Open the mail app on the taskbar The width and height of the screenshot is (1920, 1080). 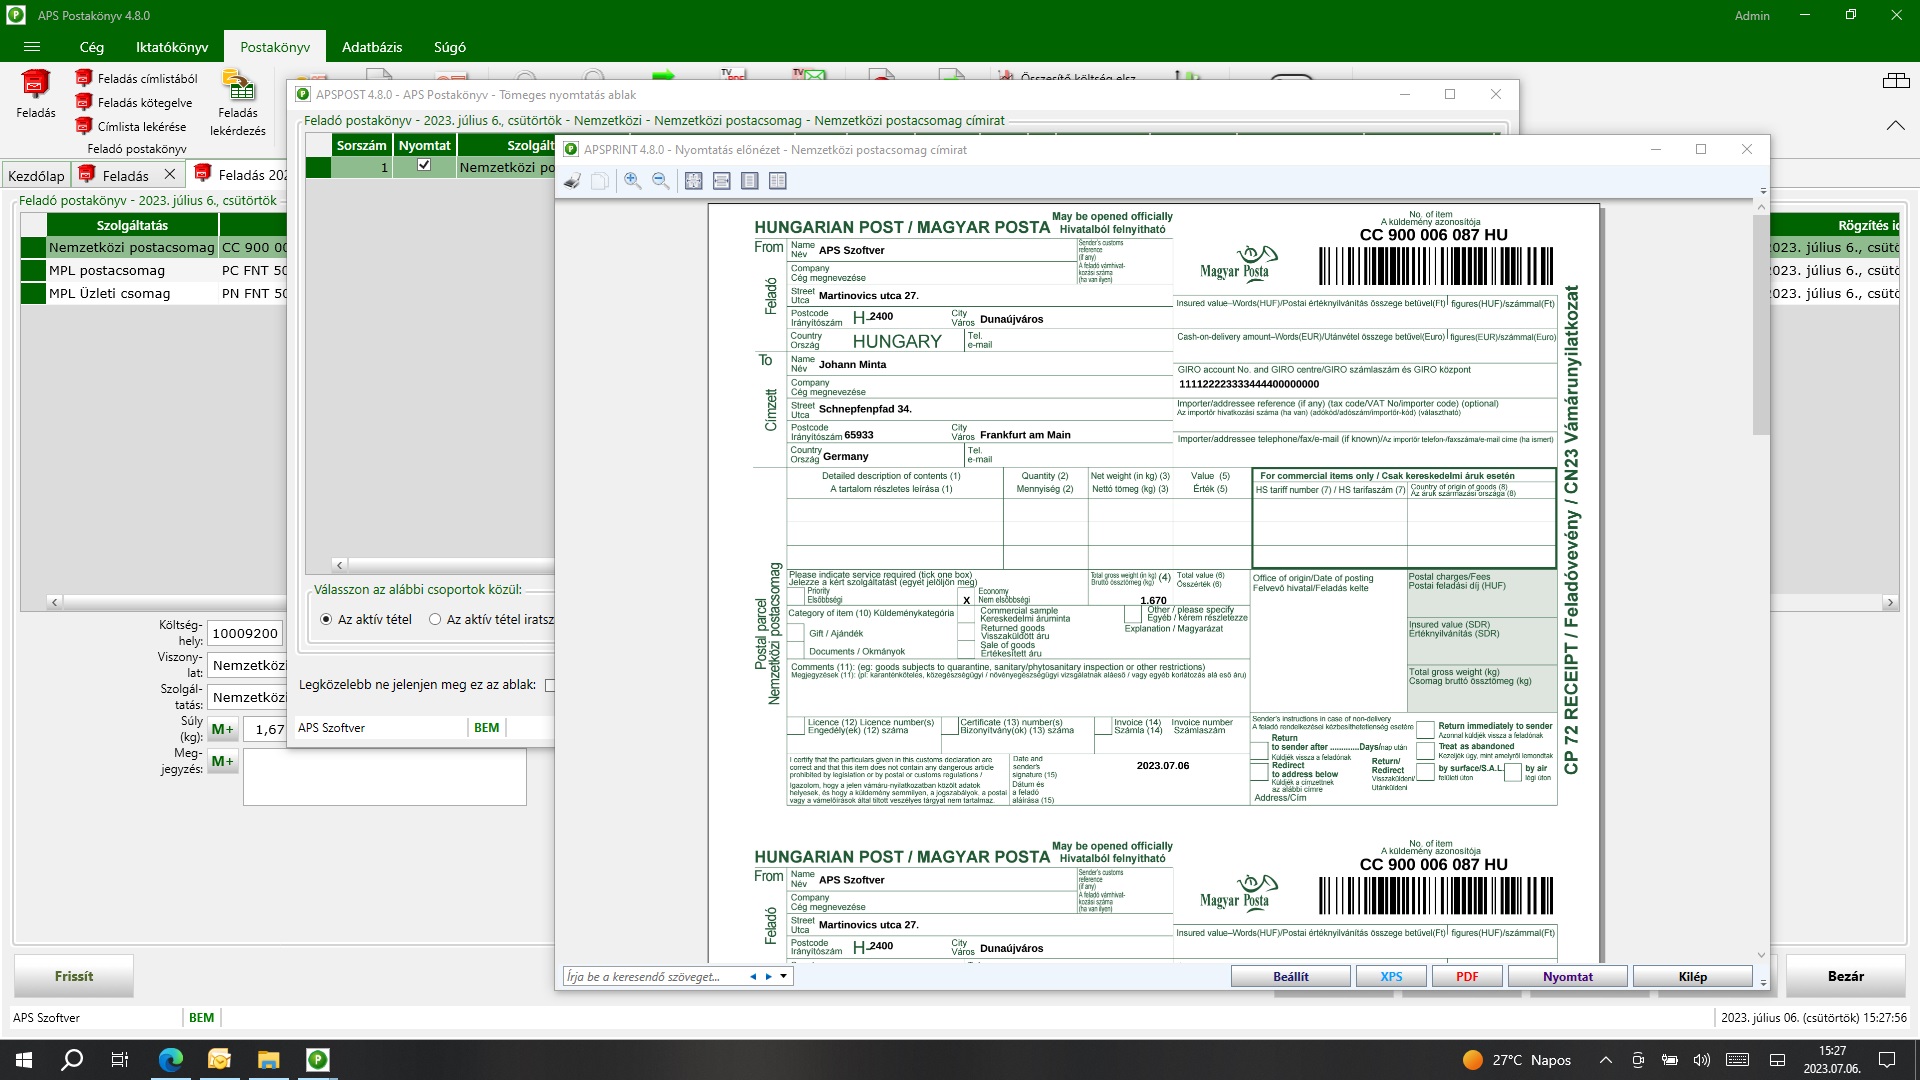(x=219, y=1060)
